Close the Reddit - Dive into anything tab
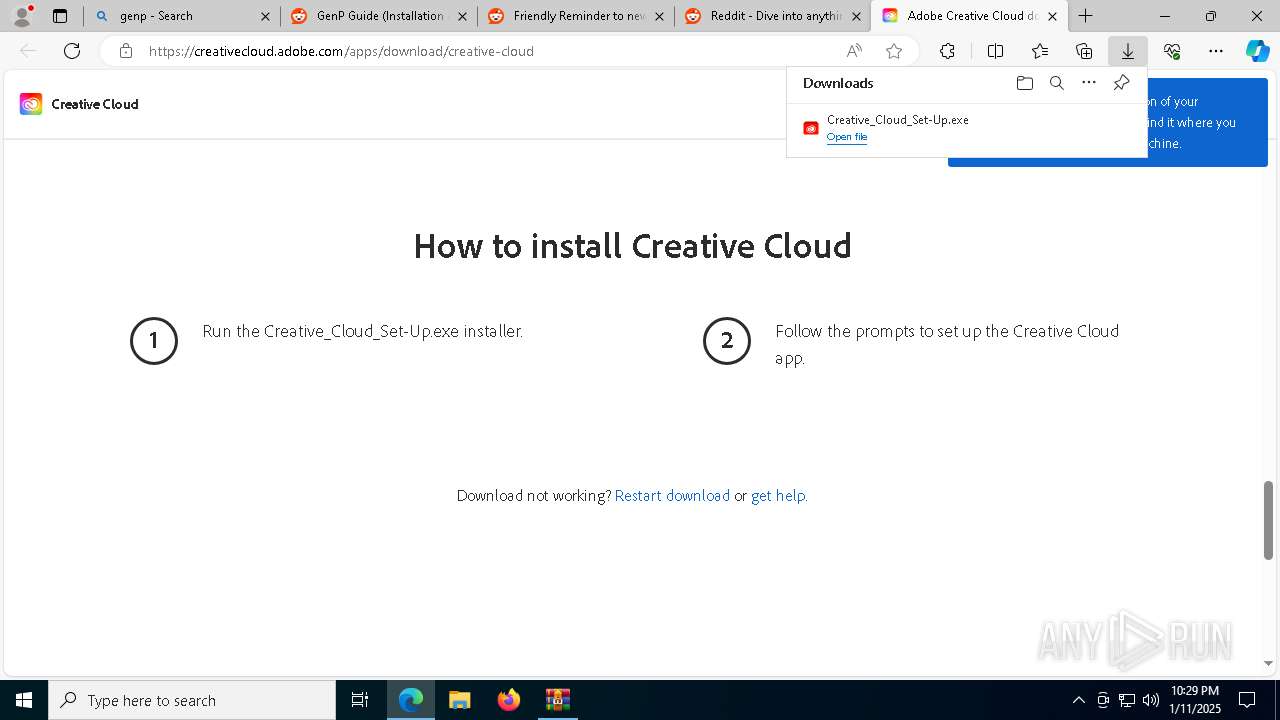The height and width of the screenshot is (720, 1280). [856, 16]
